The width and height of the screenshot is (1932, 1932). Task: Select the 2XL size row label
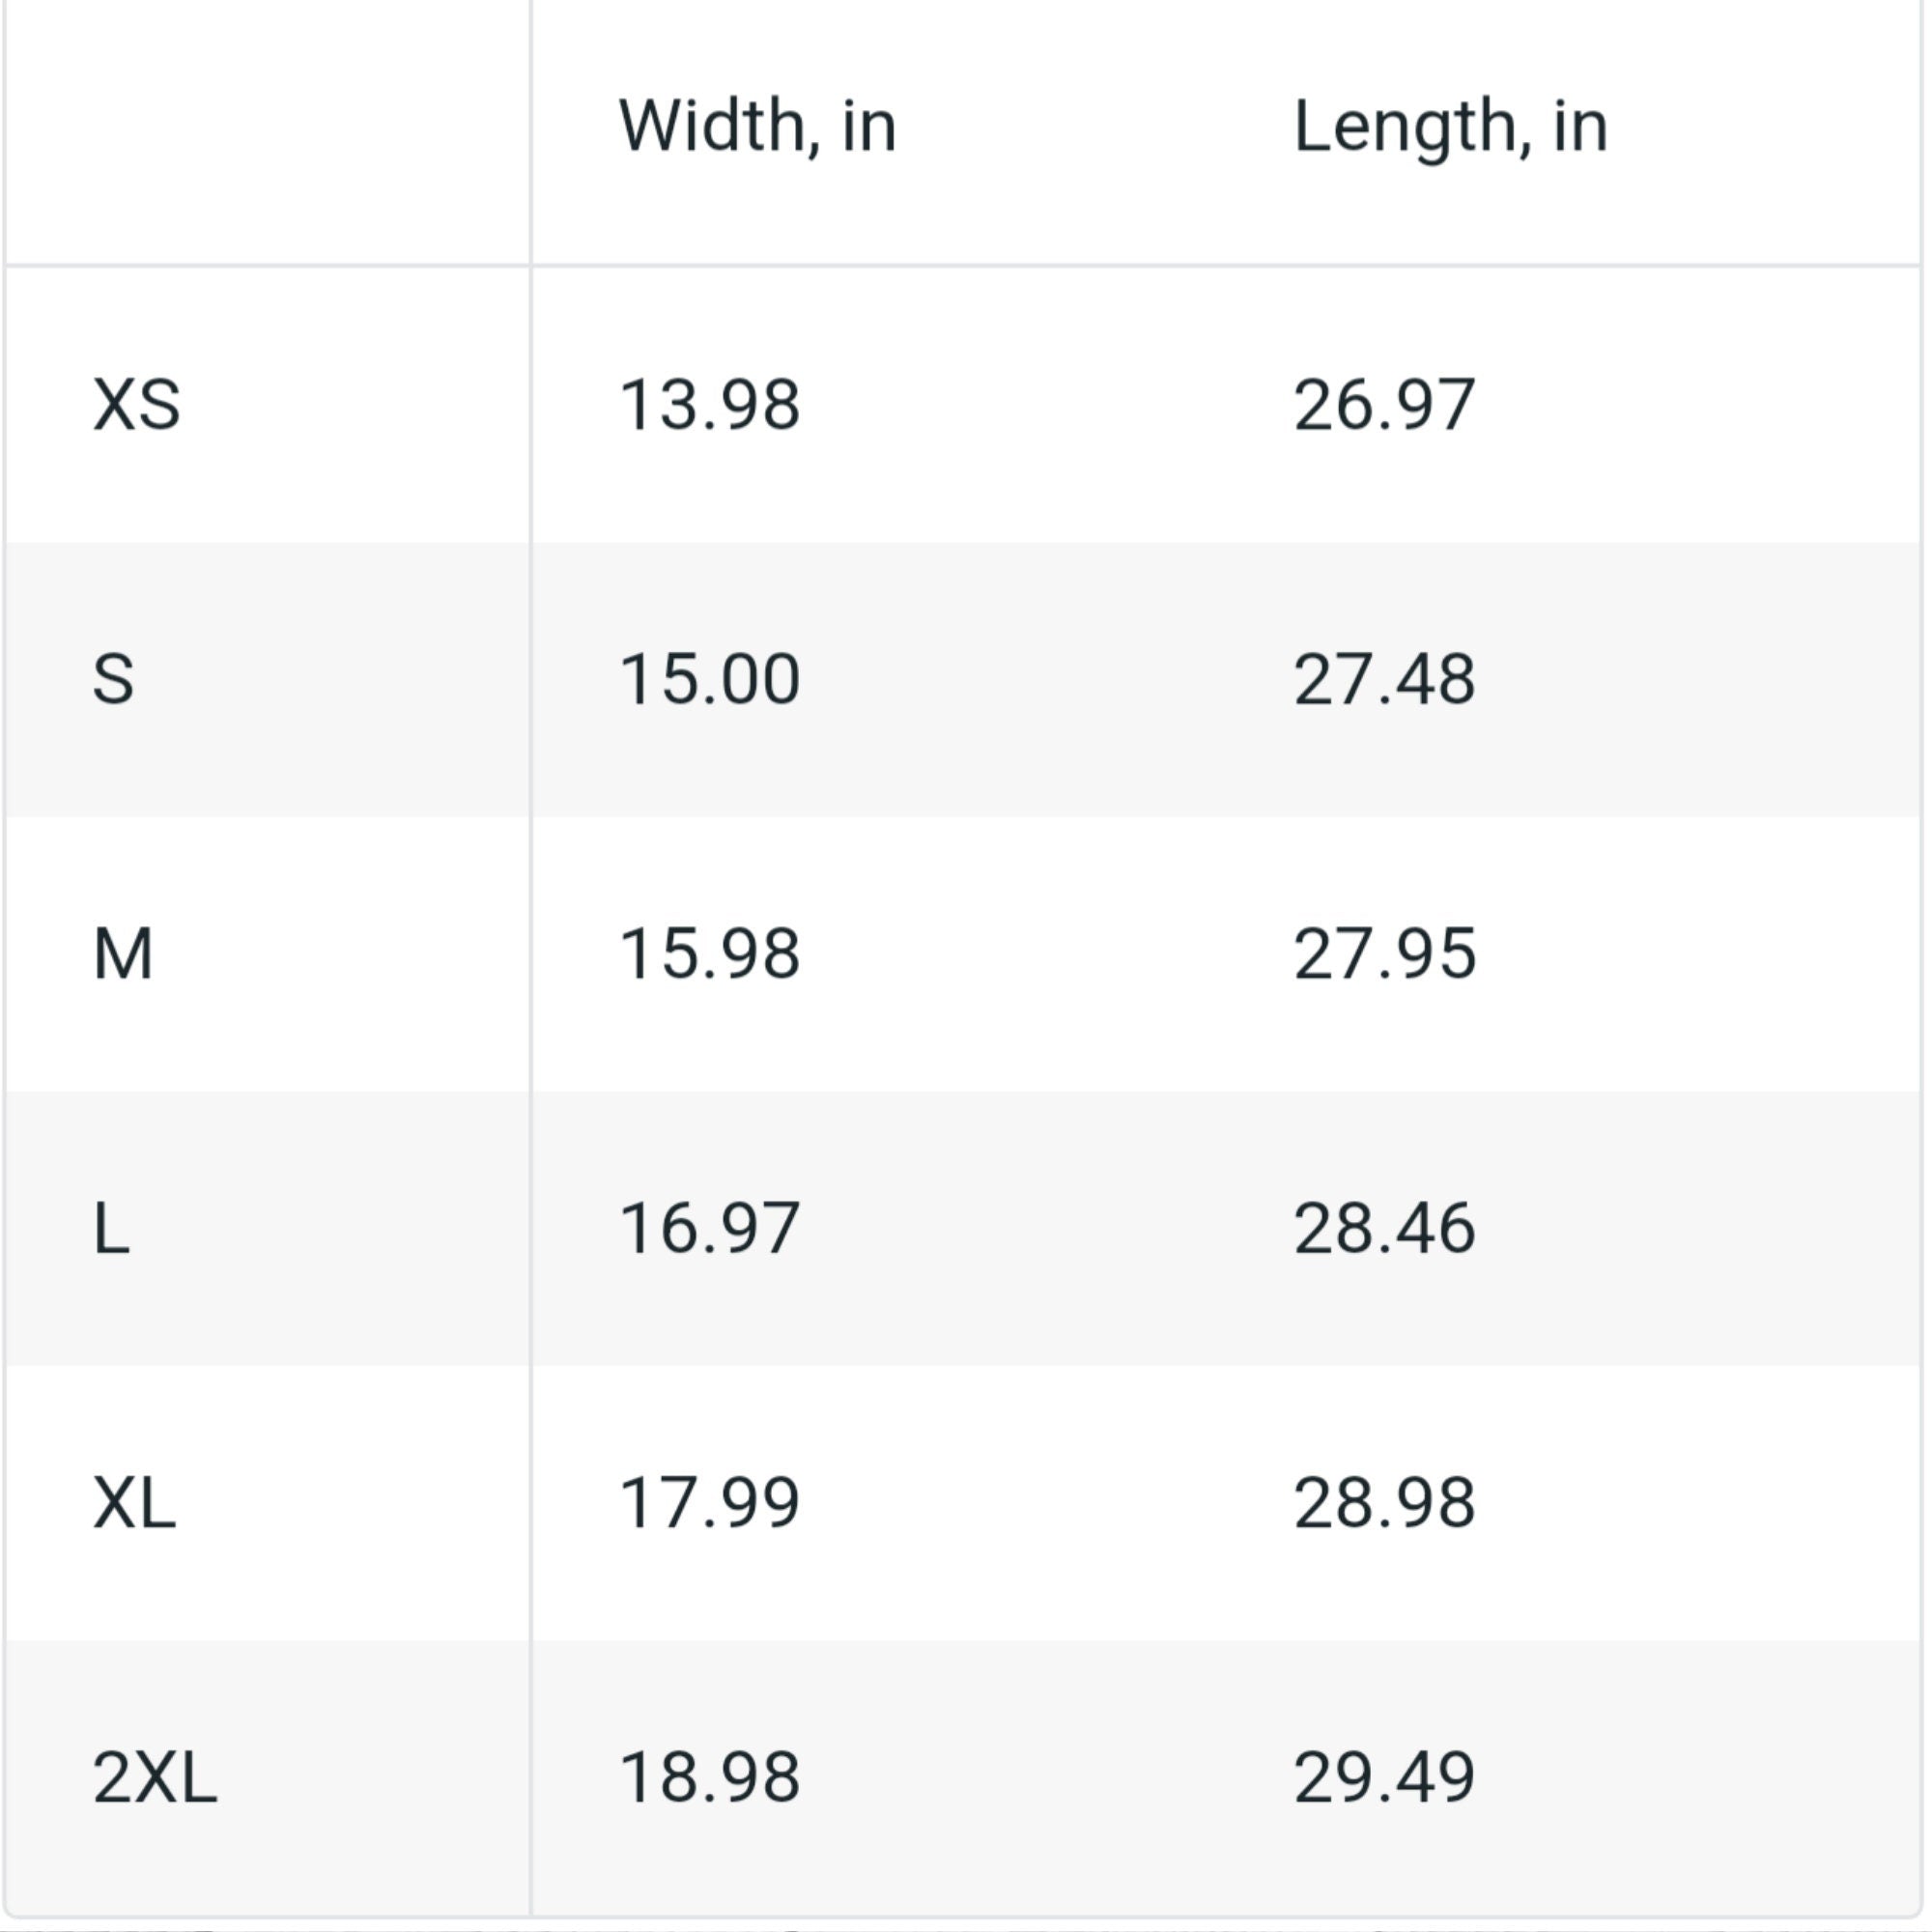click(155, 1777)
